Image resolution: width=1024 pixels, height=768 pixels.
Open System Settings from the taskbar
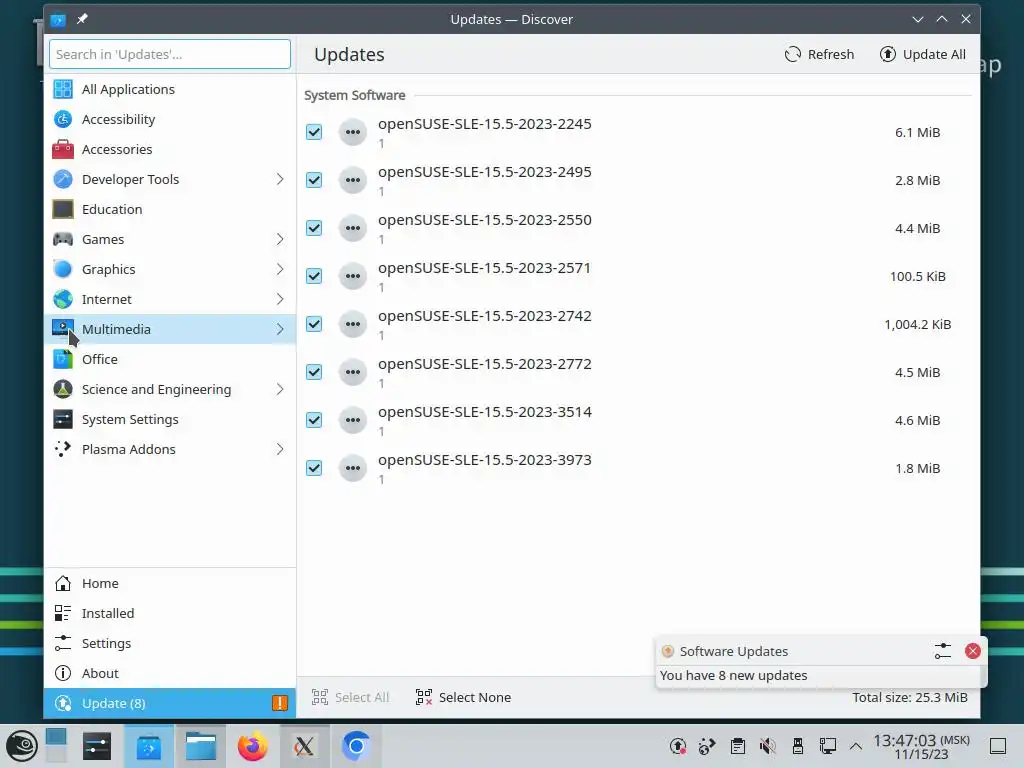tap(97, 746)
